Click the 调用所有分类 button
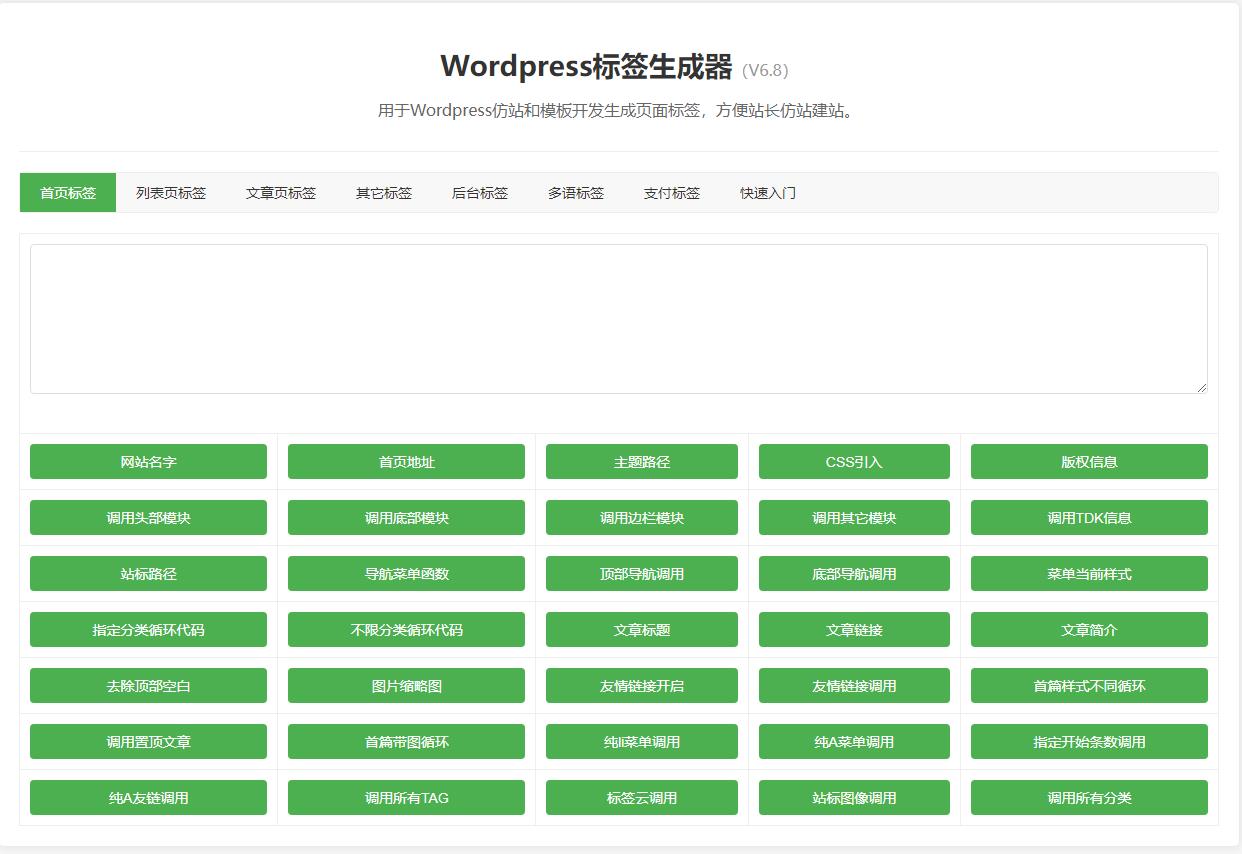The width and height of the screenshot is (1242, 854). pyautogui.click(x=1088, y=797)
